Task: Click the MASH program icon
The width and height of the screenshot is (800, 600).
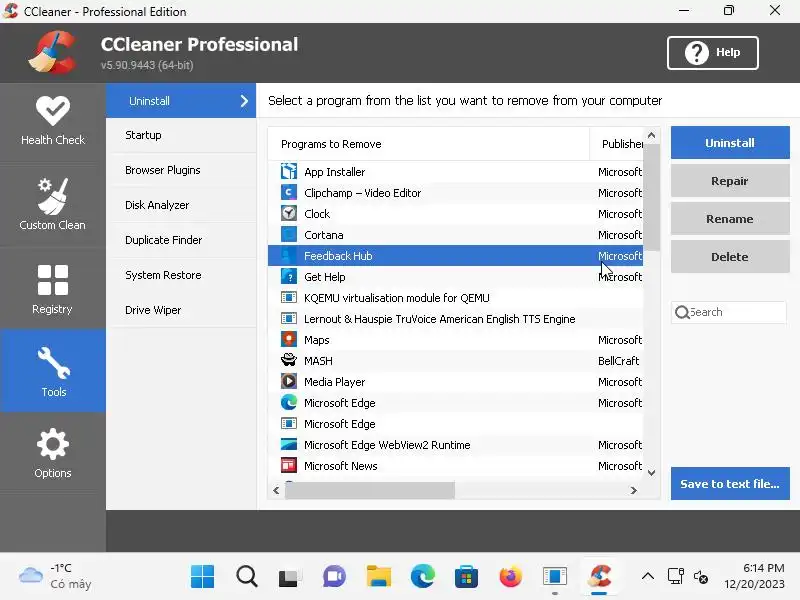Action: coord(289,360)
